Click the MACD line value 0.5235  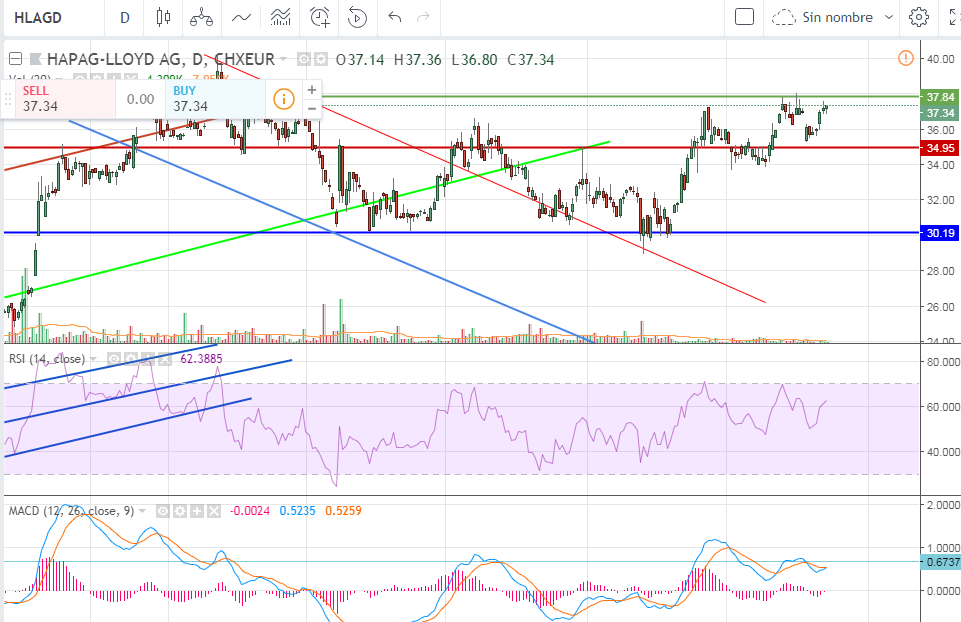[297, 510]
